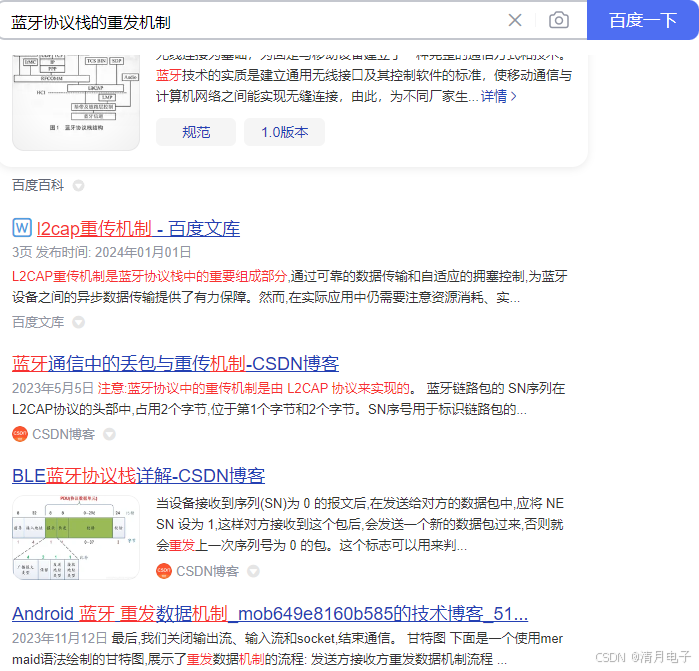The image size is (699, 671).
Task: Select the 规范 tag button
Action: (x=196, y=132)
